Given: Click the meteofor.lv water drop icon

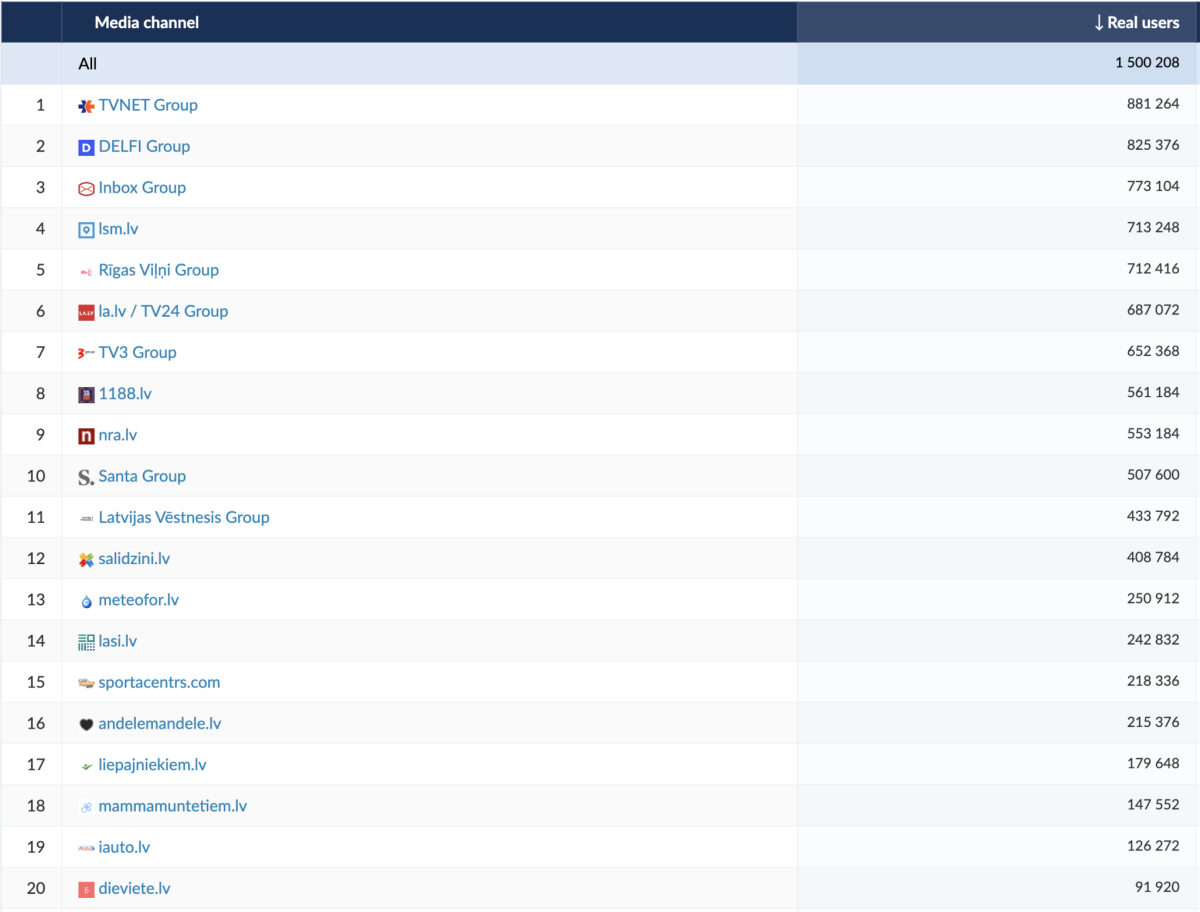Looking at the screenshot, I should pyautogui.click(x=86, y=601).
